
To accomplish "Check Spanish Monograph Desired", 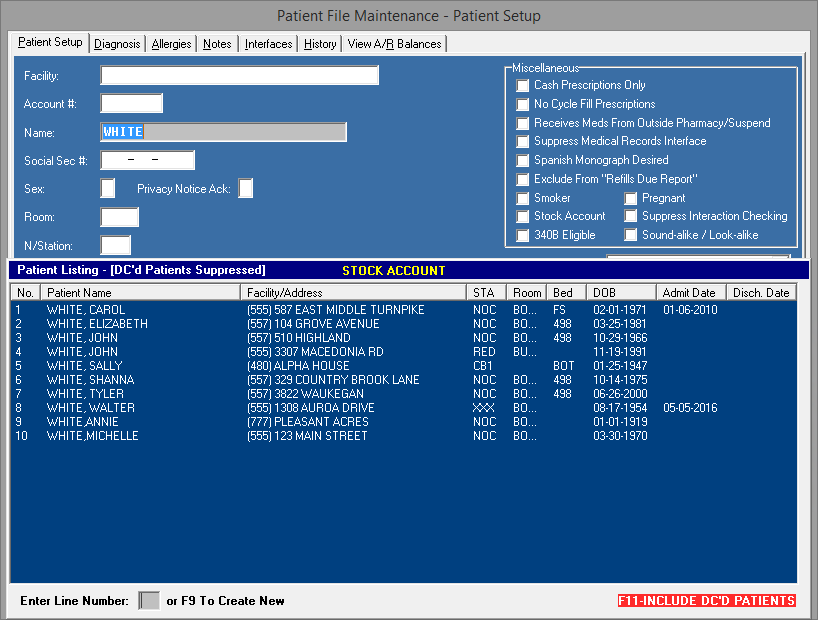I will click(x=523, y=161).
